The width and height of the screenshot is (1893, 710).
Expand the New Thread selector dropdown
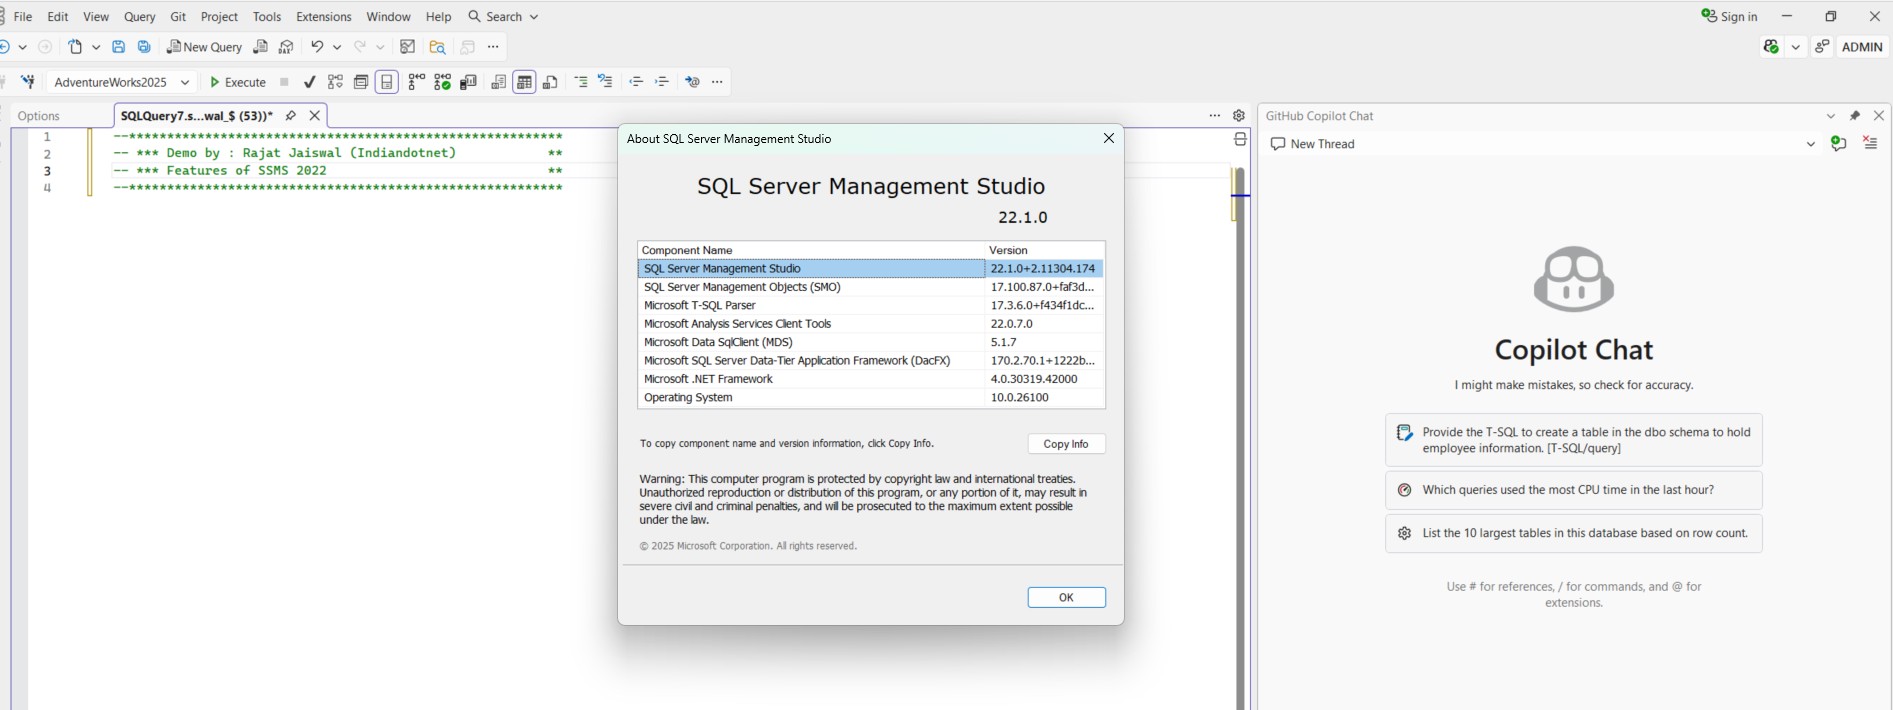[x=1810, y=144]
